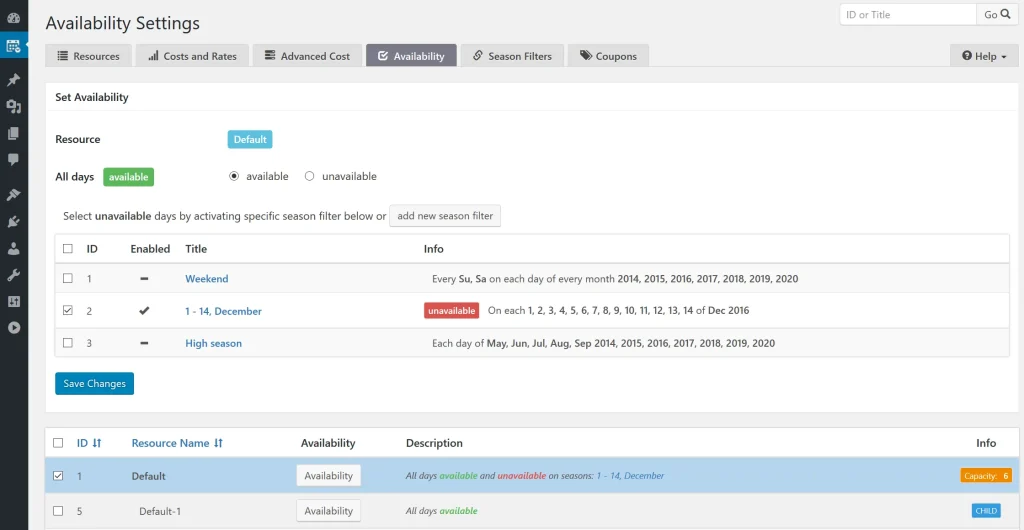Open Tools via the wrench icon
The height and width of the screenshot is (530, 1024).
tap(14, 275)
